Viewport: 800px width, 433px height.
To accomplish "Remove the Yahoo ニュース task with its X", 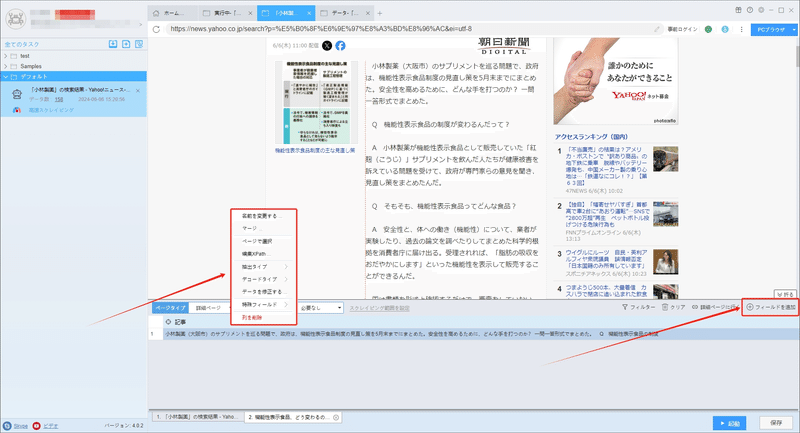I will point(138,90).
